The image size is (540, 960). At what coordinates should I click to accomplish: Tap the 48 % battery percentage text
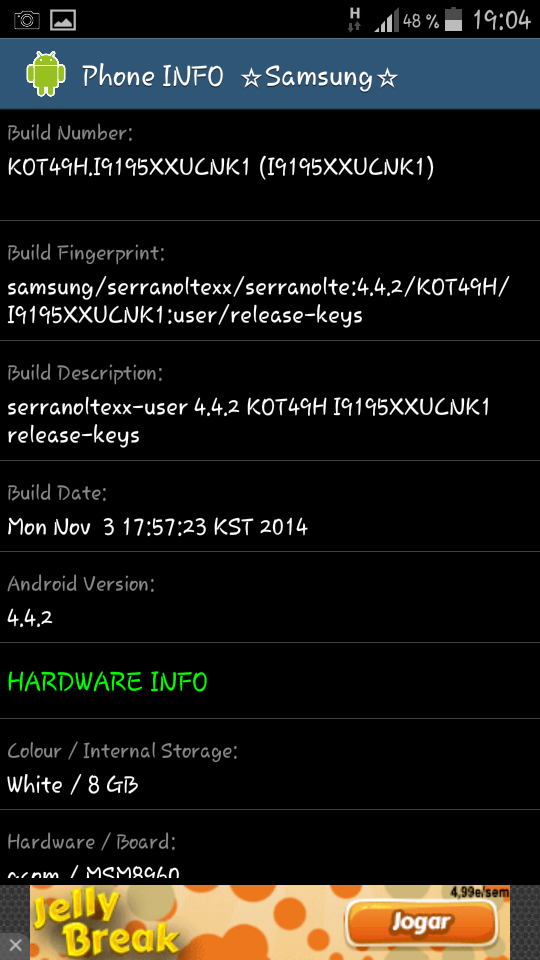[421, 21]
